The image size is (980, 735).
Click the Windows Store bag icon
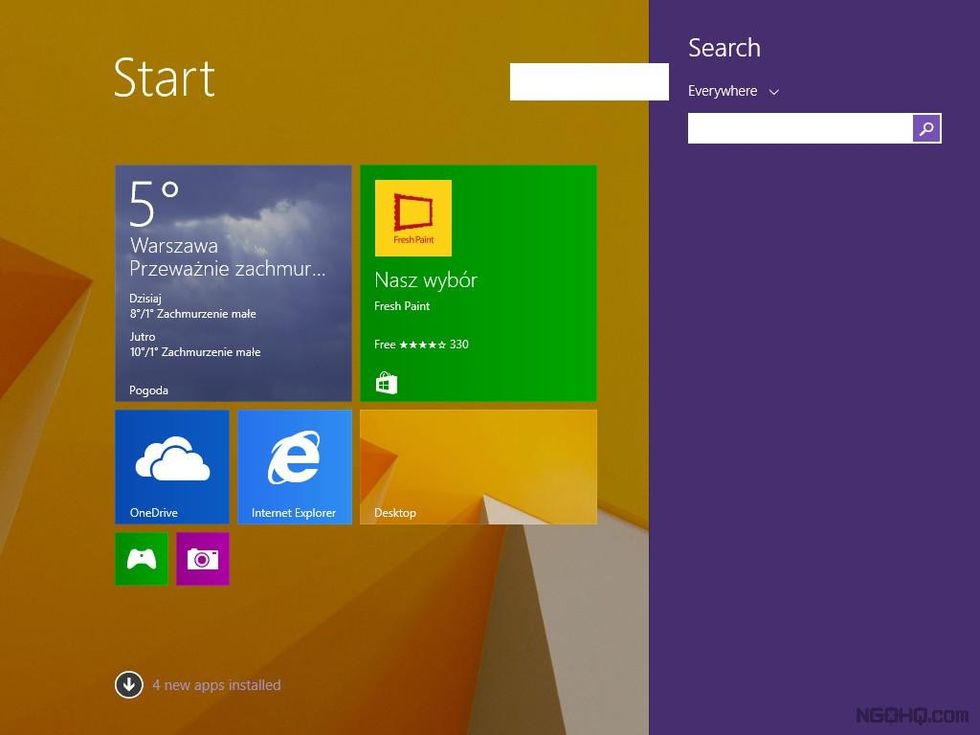tap(386, 383)
